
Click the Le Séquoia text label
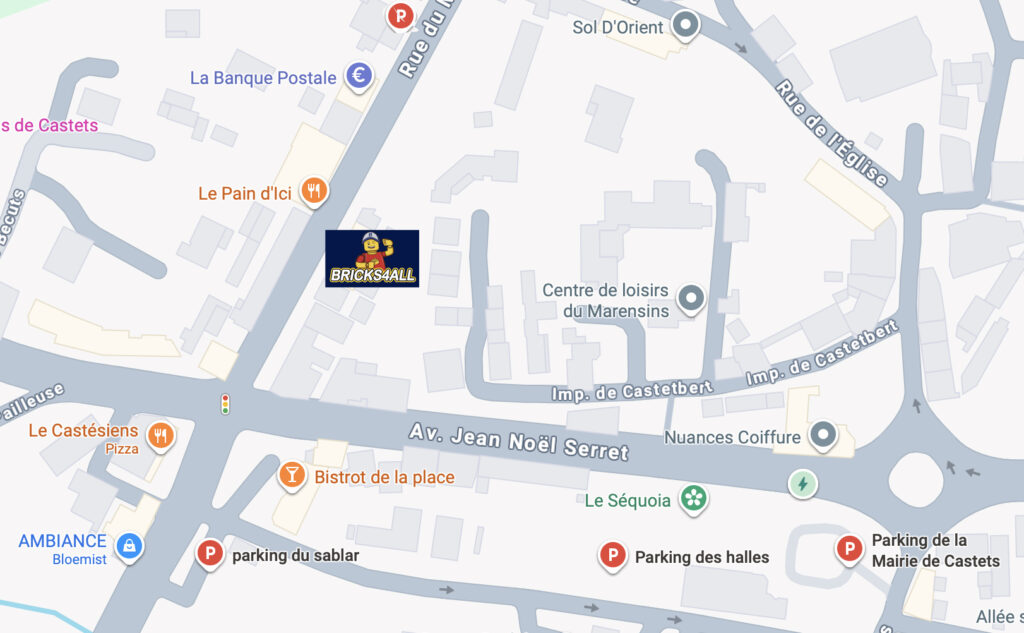(628, 500)
